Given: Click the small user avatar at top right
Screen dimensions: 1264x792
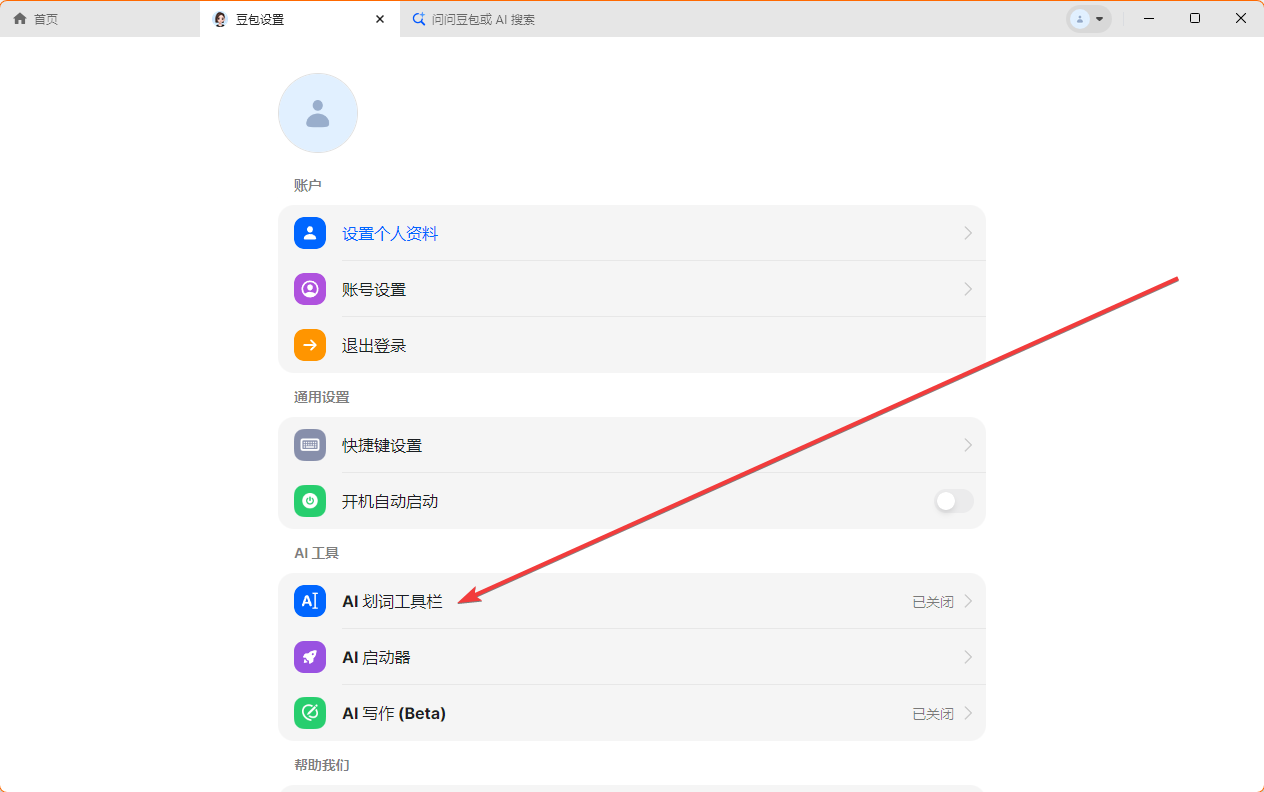Looking at the screenshot, I should tap(1080, 19).
